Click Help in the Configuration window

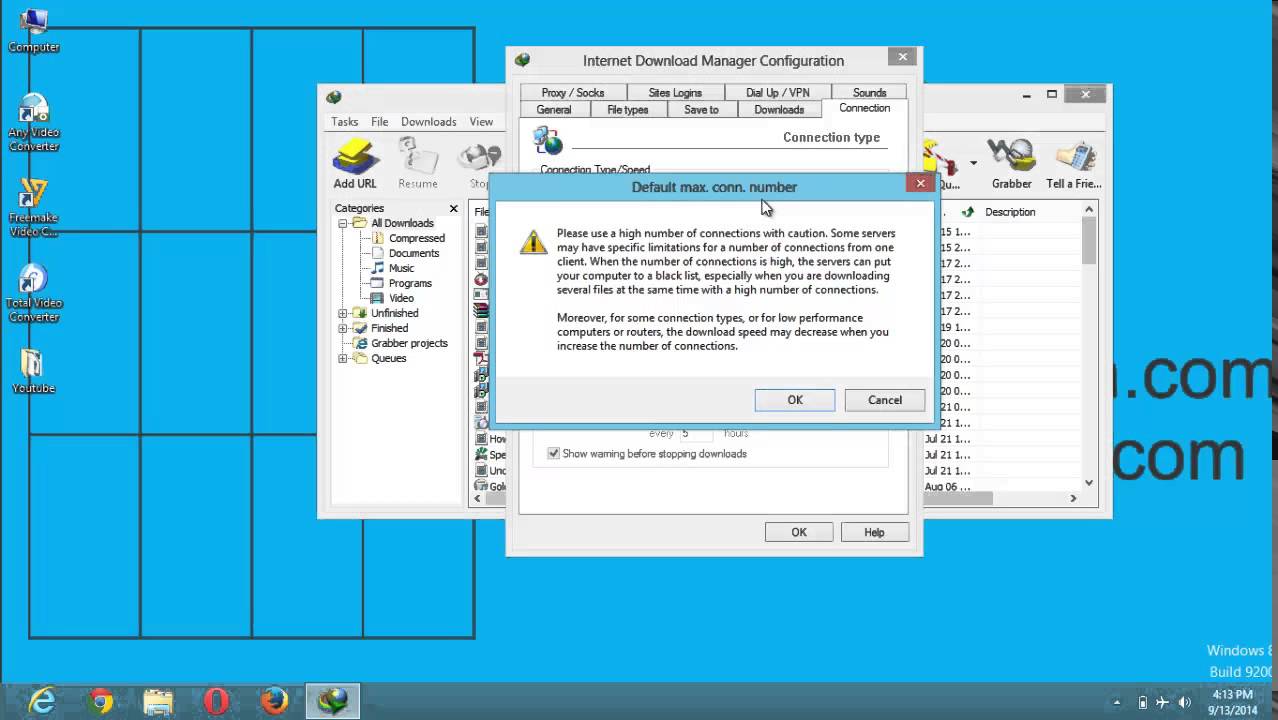874,532
